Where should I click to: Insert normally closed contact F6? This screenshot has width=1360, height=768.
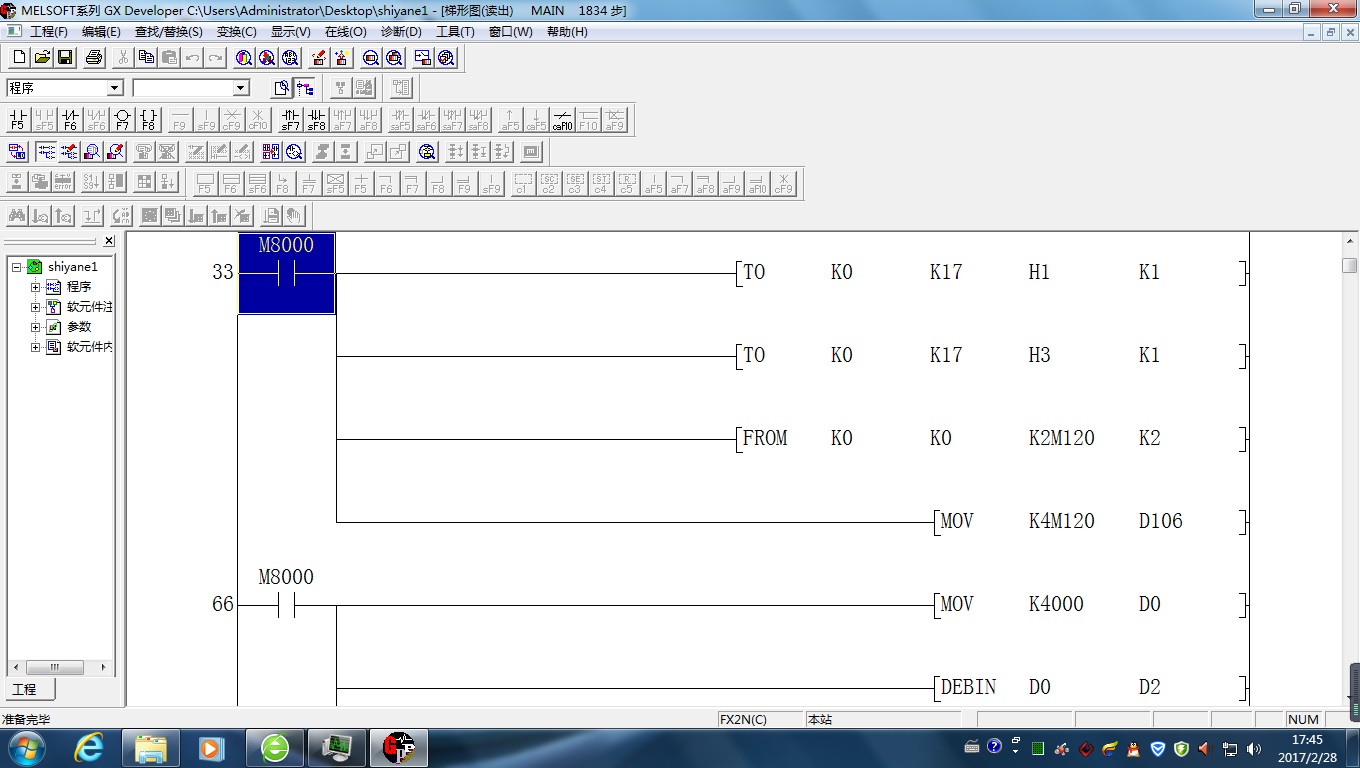click(69, 120)
